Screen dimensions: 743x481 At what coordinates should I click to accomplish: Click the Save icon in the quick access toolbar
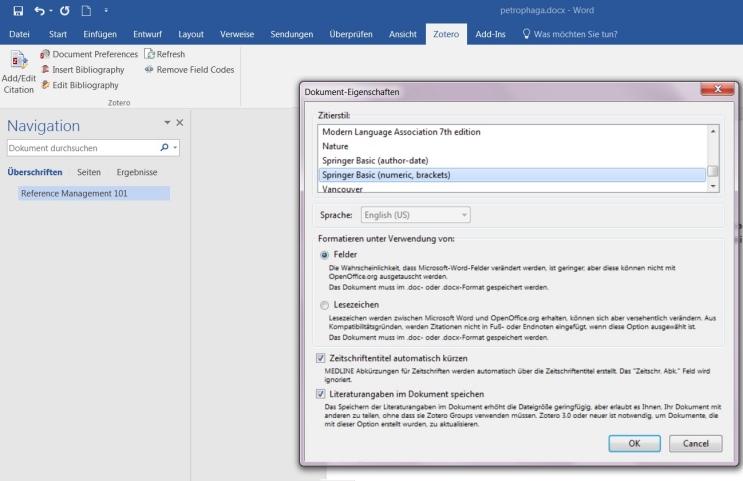tap(18, 10)
